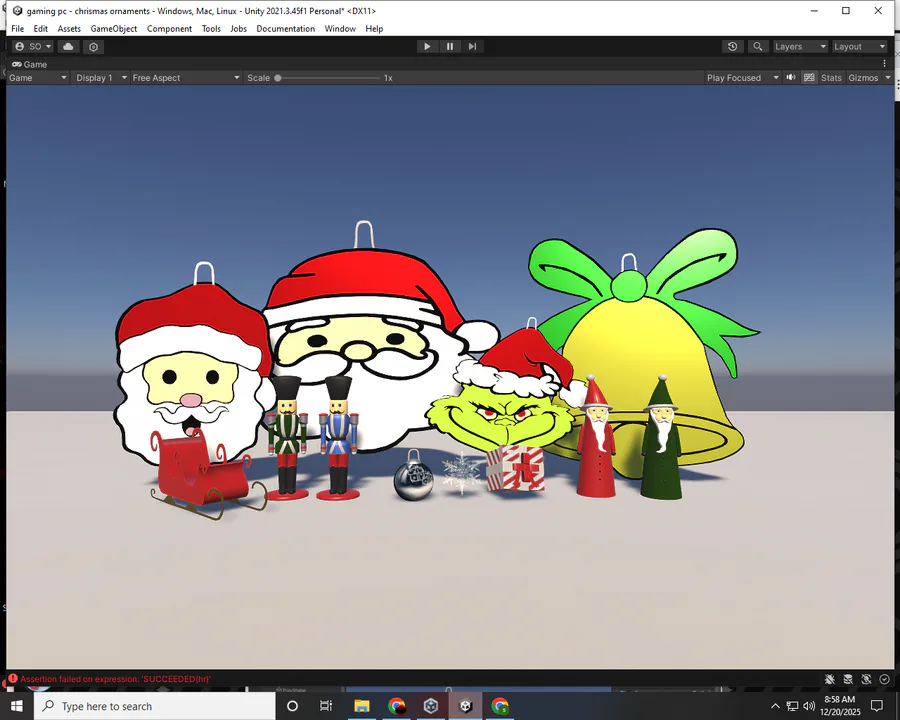The width and height of the screenshot is (900, 720).
Task: Open Cortana circle icon on taskbar
Action: (x=292, y=706)
